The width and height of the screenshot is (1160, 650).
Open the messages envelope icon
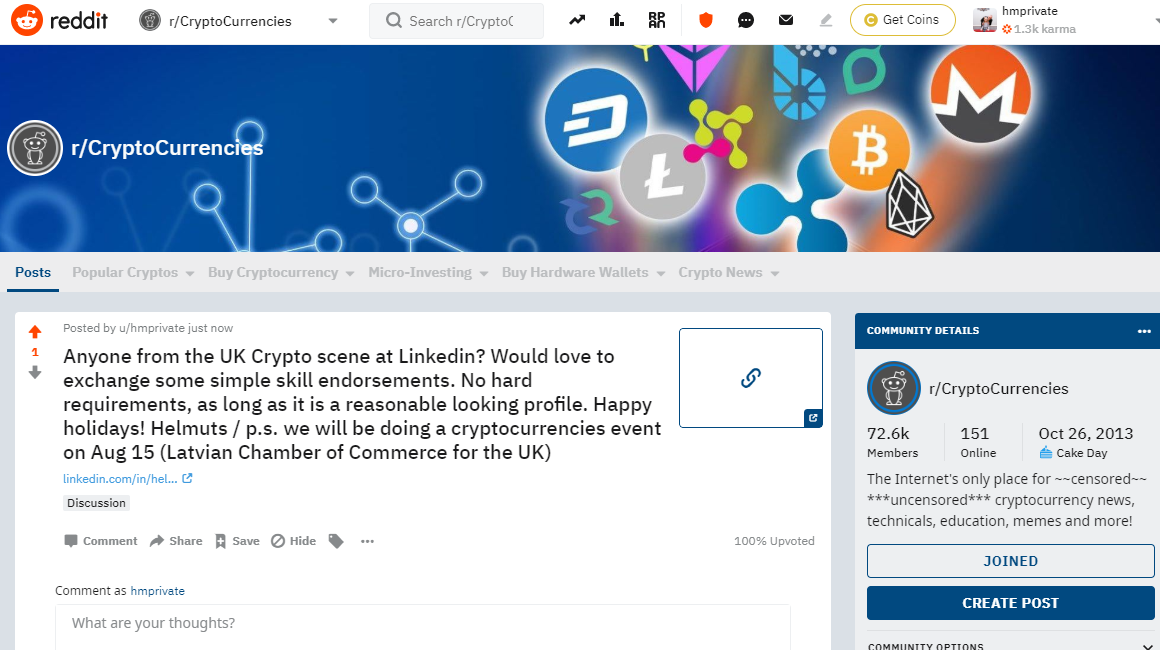(x=786, y=20)
